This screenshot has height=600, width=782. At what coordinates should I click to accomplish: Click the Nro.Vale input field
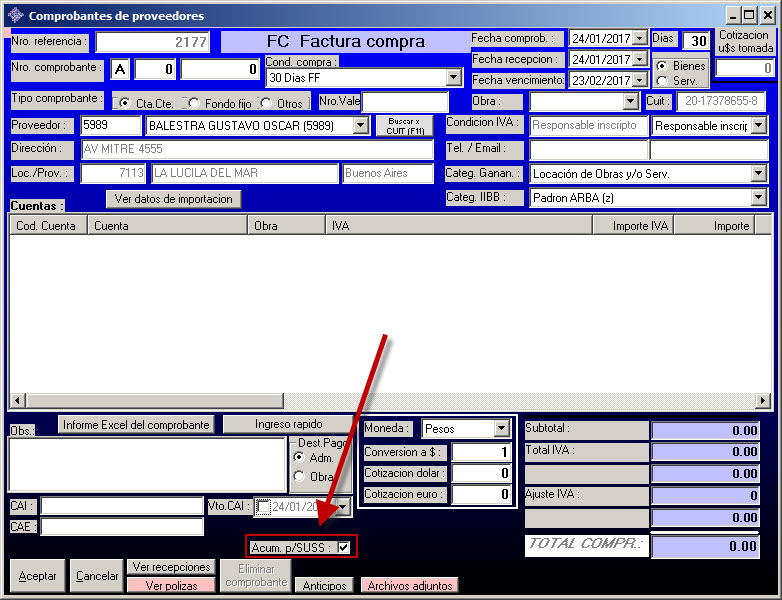(405, 102)
